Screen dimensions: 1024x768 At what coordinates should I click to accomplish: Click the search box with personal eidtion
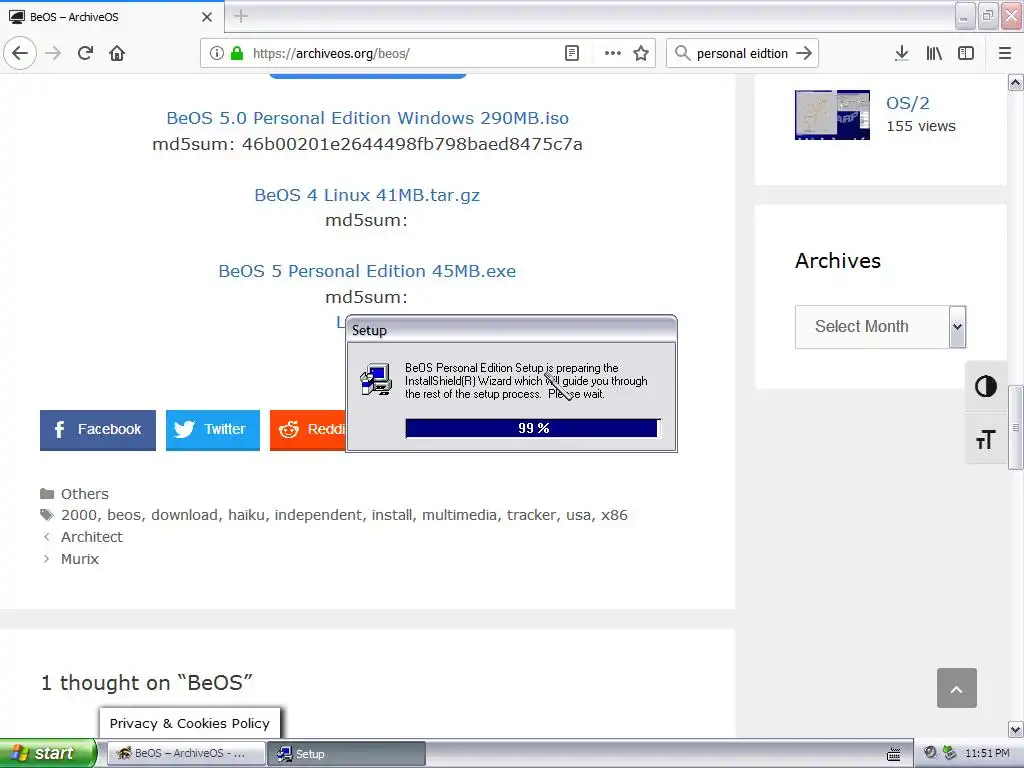tap(742, 53)
